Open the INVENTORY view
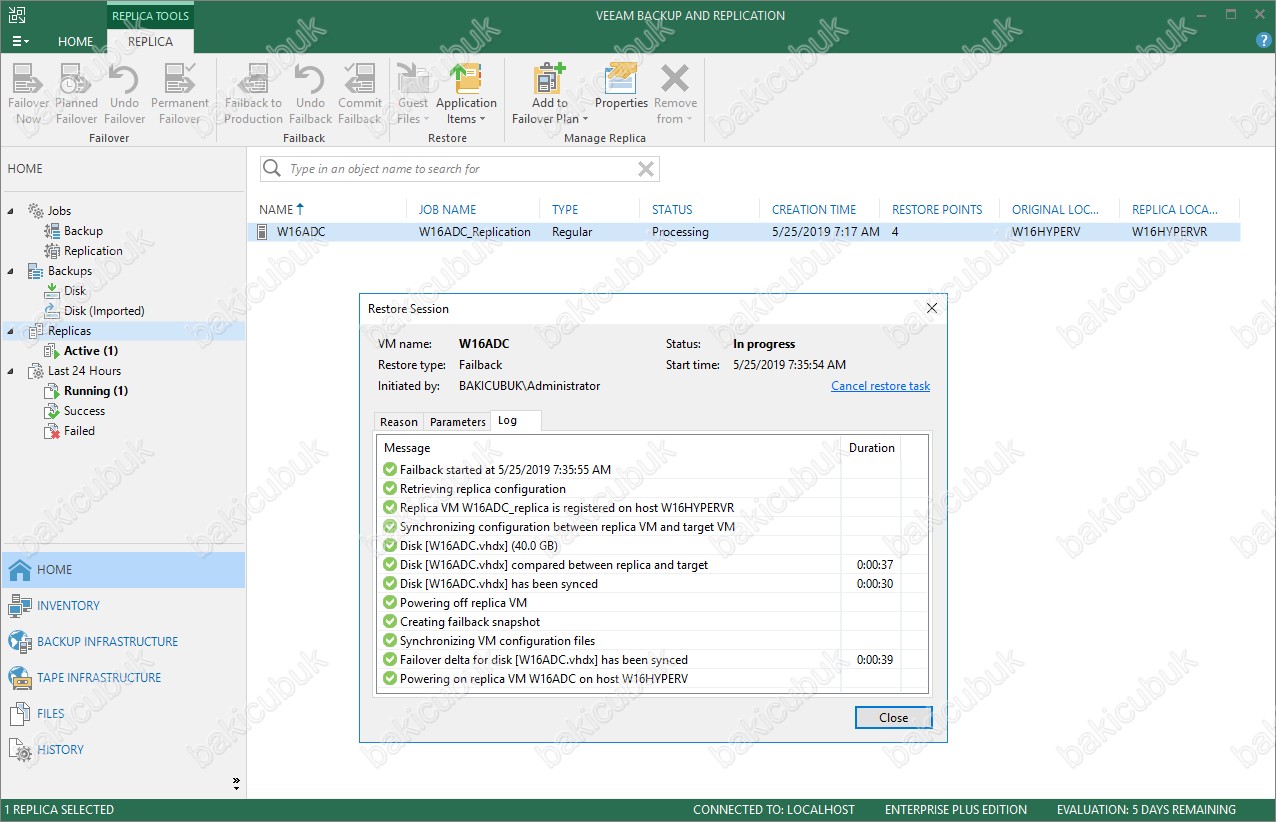1276x822 pixels. [122, 606]
